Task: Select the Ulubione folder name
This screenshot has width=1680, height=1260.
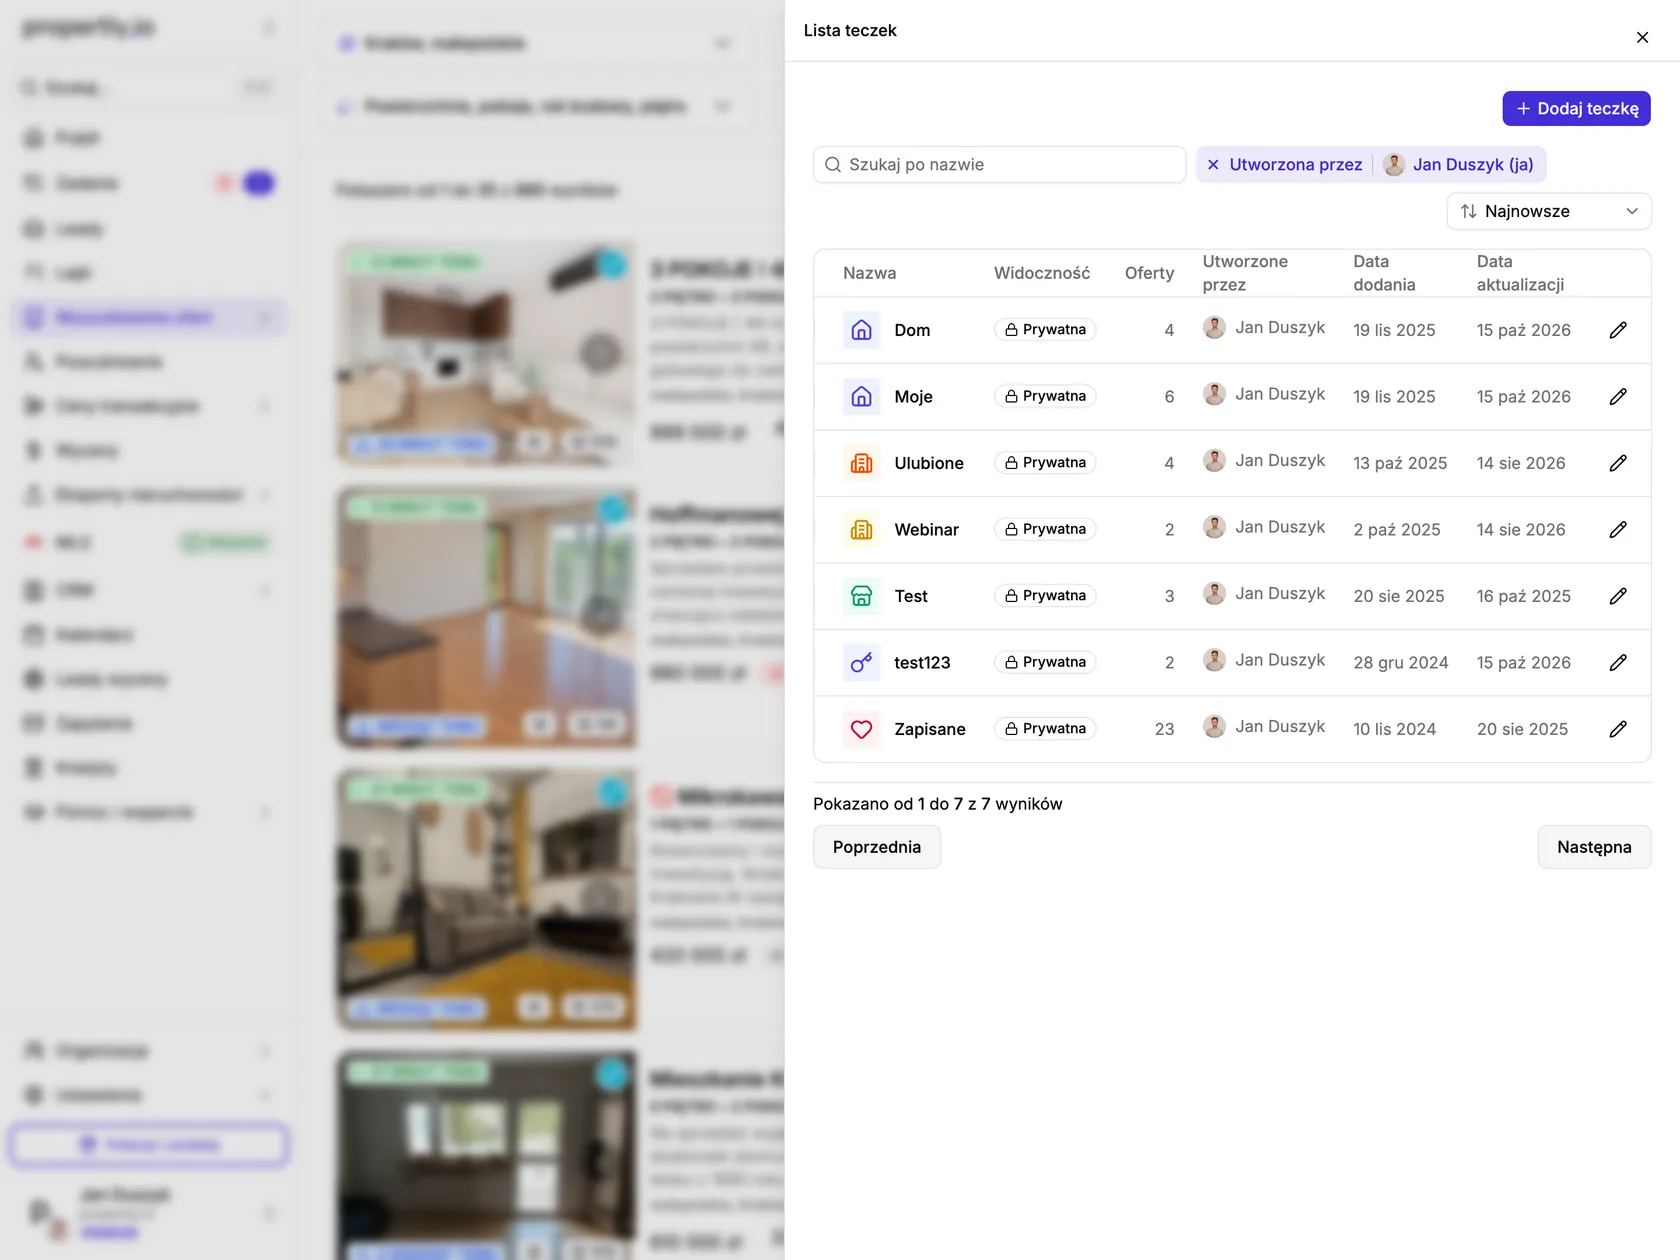Action: [929, 463]
